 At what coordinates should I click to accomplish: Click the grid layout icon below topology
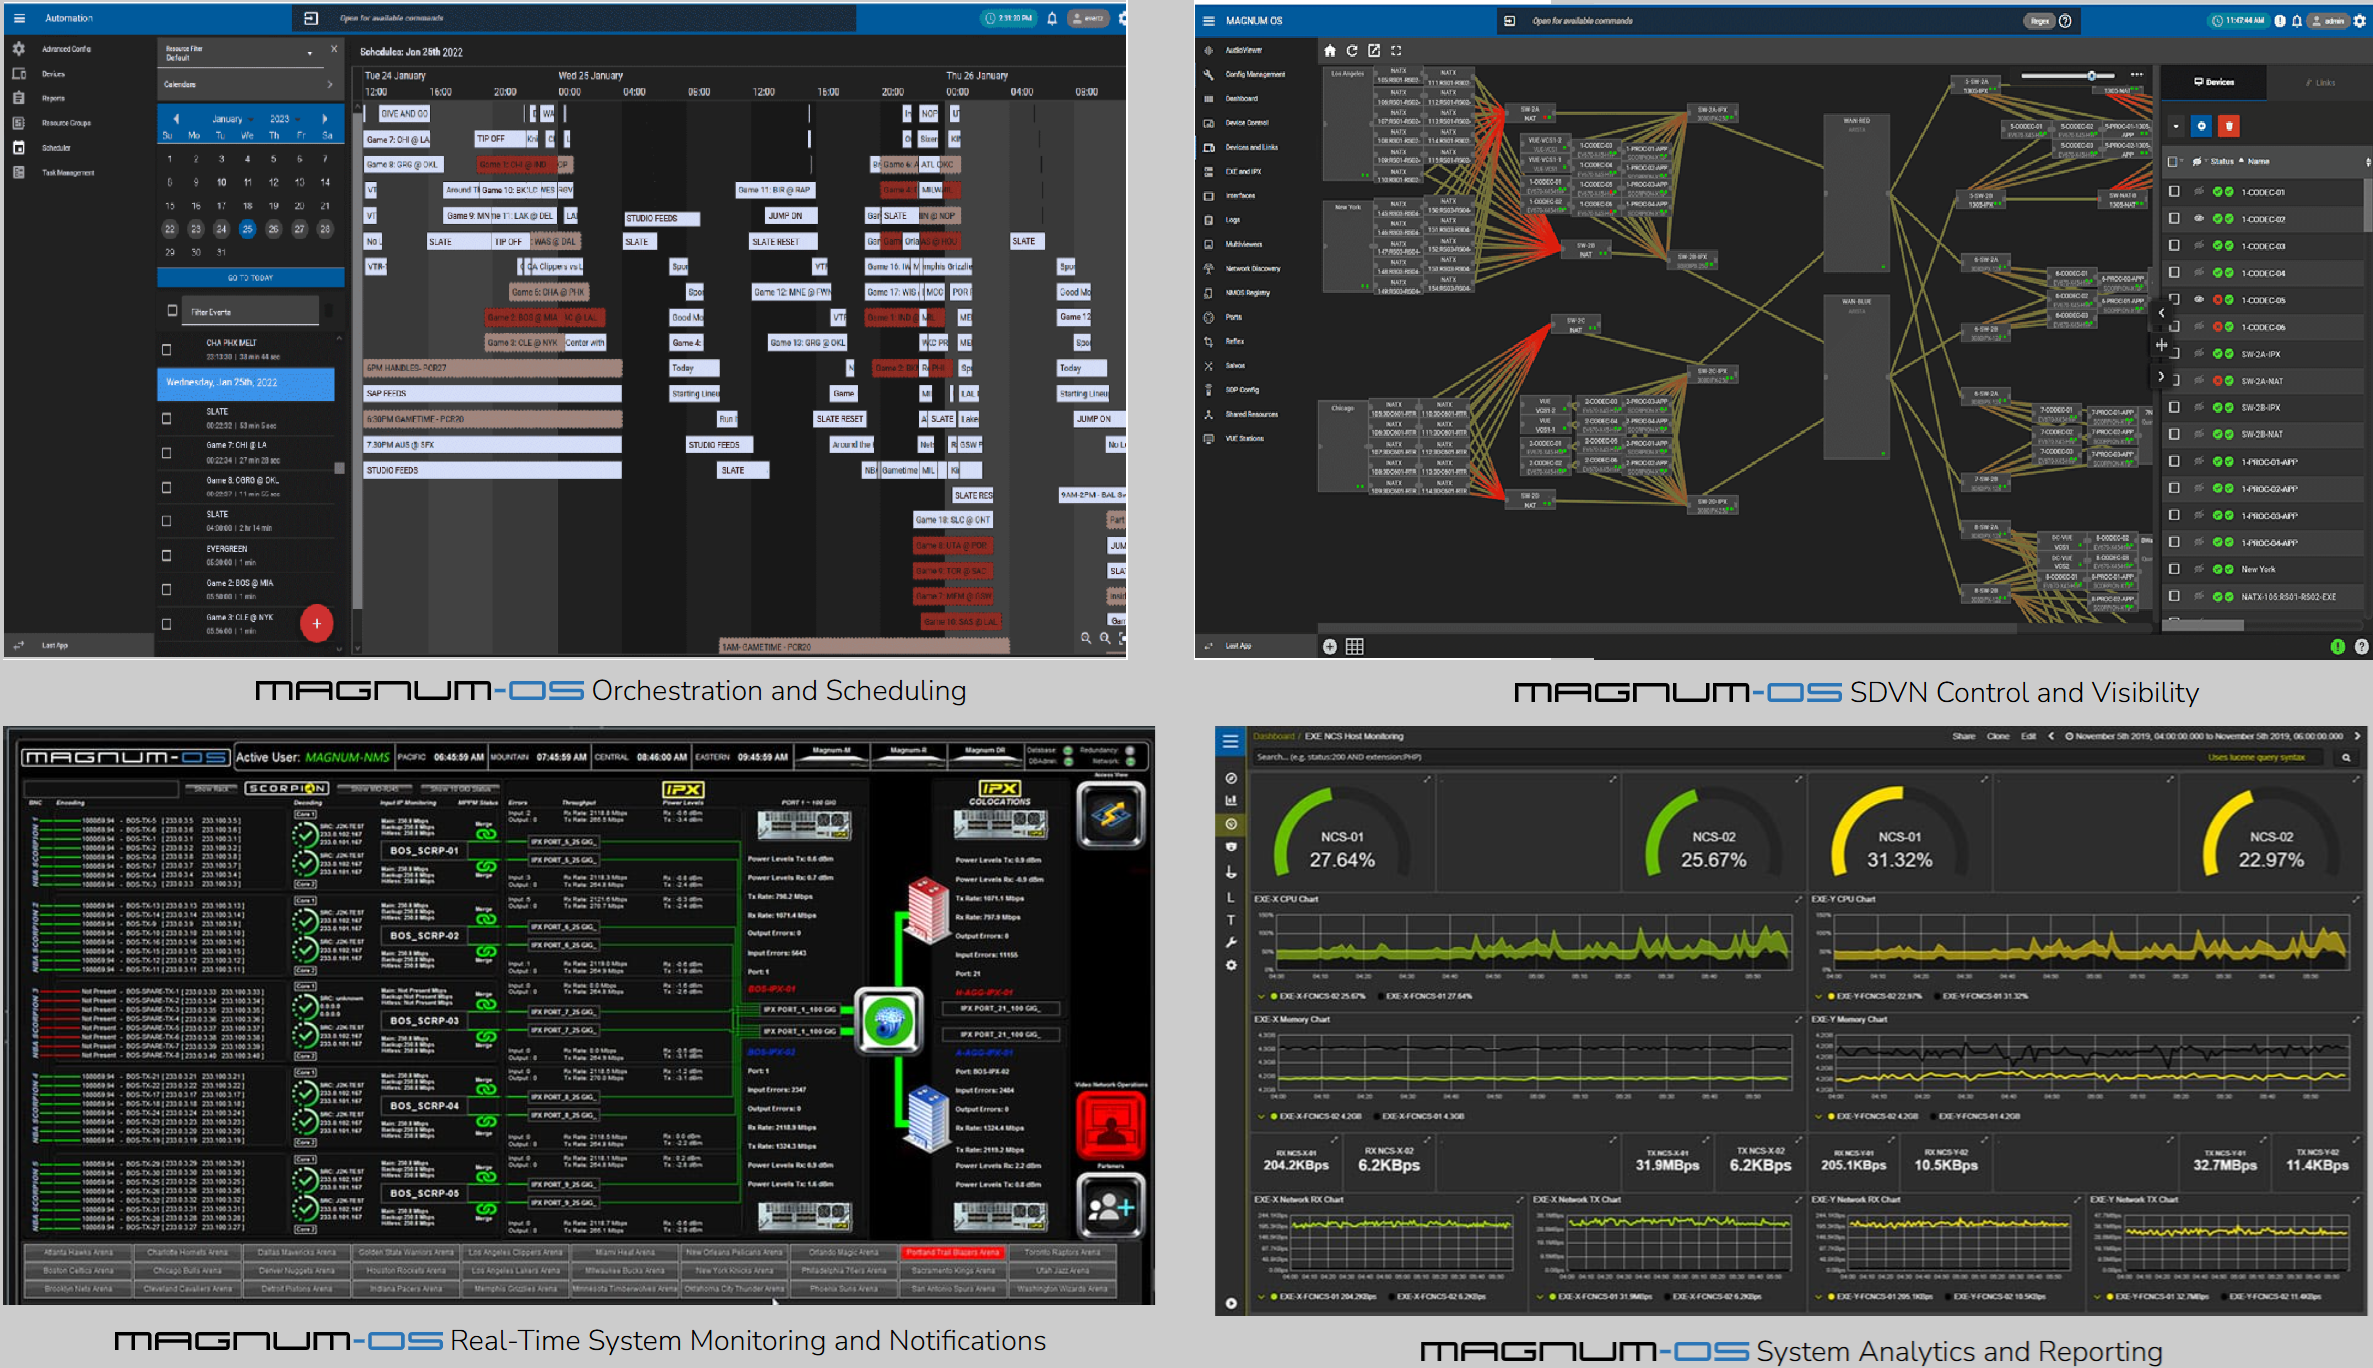click(1354, 647)
